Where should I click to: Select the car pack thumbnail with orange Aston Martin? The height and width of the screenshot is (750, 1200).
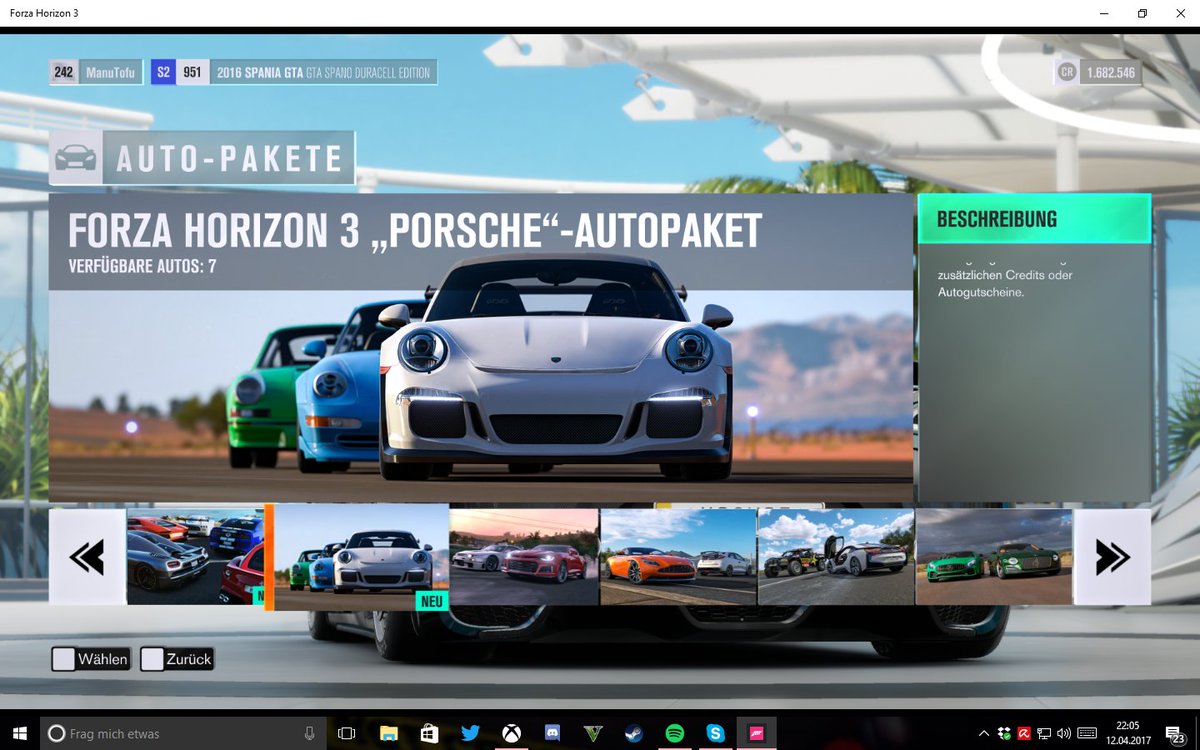678,557
